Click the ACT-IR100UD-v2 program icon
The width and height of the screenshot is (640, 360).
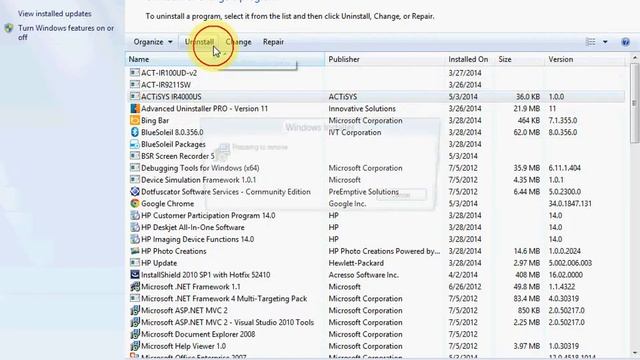point(135,73)
